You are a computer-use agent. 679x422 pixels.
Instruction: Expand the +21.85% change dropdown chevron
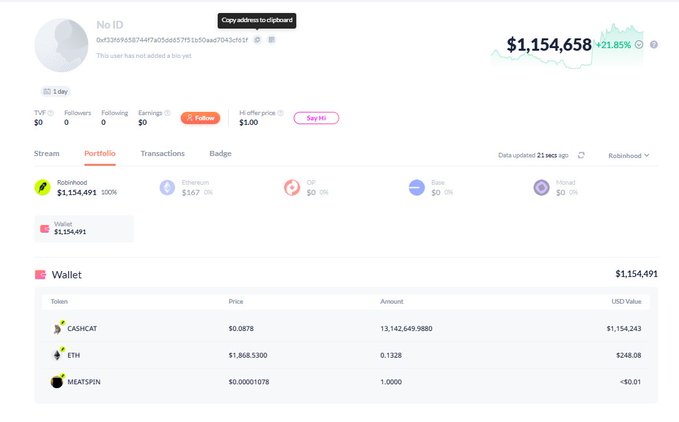[639, 45]
